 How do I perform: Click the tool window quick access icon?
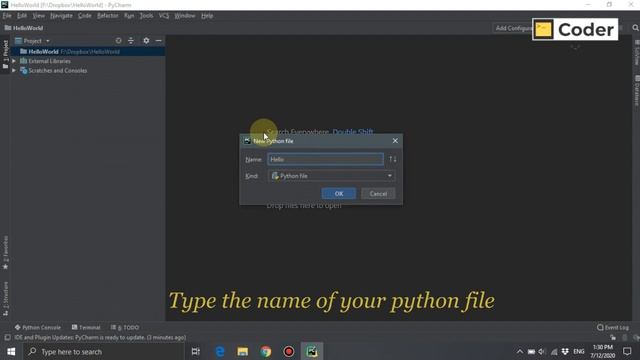pos(7,338)
